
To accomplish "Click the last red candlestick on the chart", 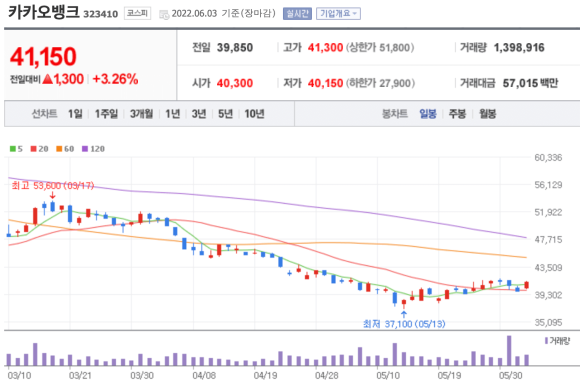I will tap(526, 285).
